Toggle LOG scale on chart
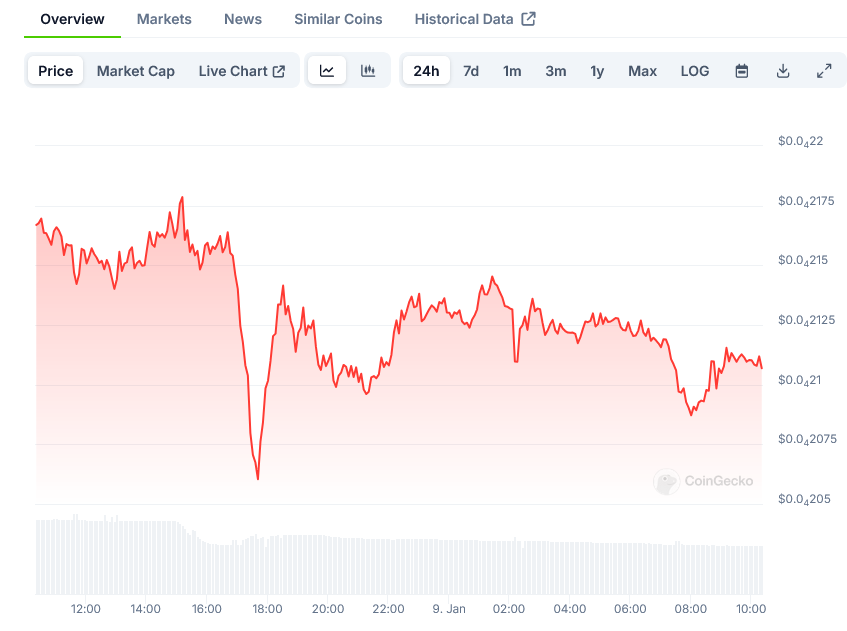 (695, 71)
